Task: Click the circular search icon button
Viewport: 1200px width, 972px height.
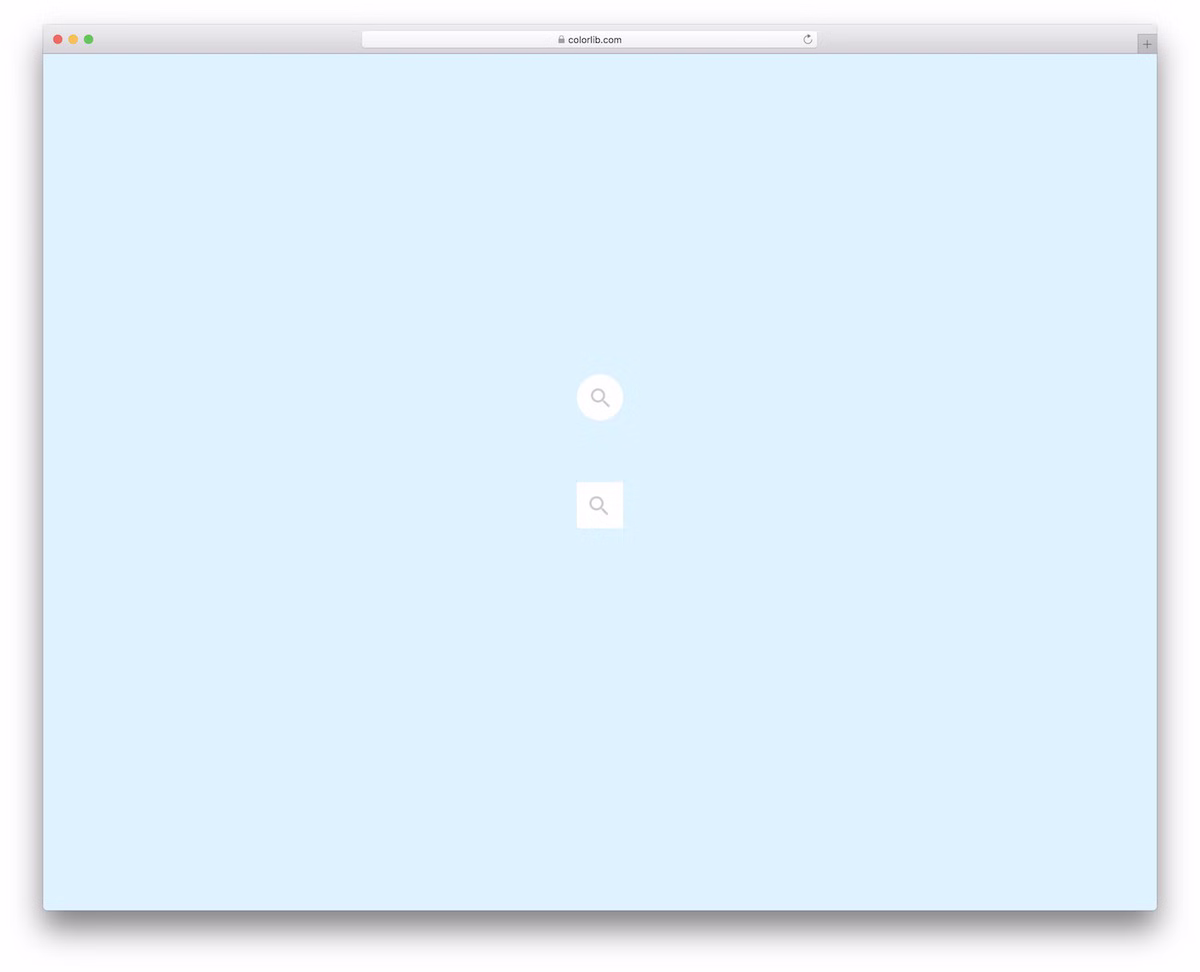Action: (600, 397)
